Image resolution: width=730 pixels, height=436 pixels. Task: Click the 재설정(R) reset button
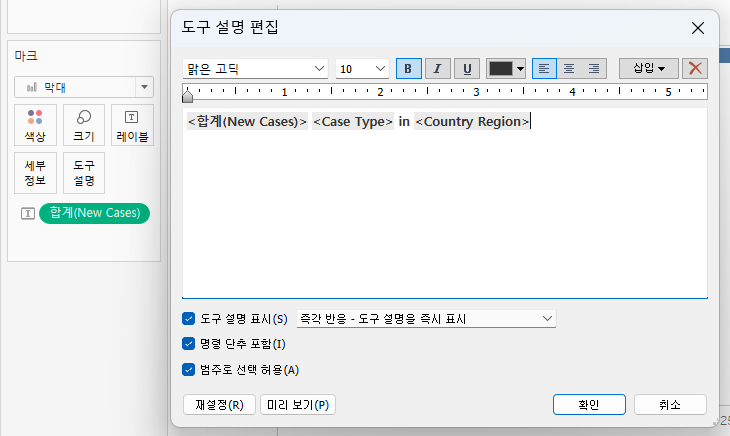pyautogui.click(x=219, y=405)
